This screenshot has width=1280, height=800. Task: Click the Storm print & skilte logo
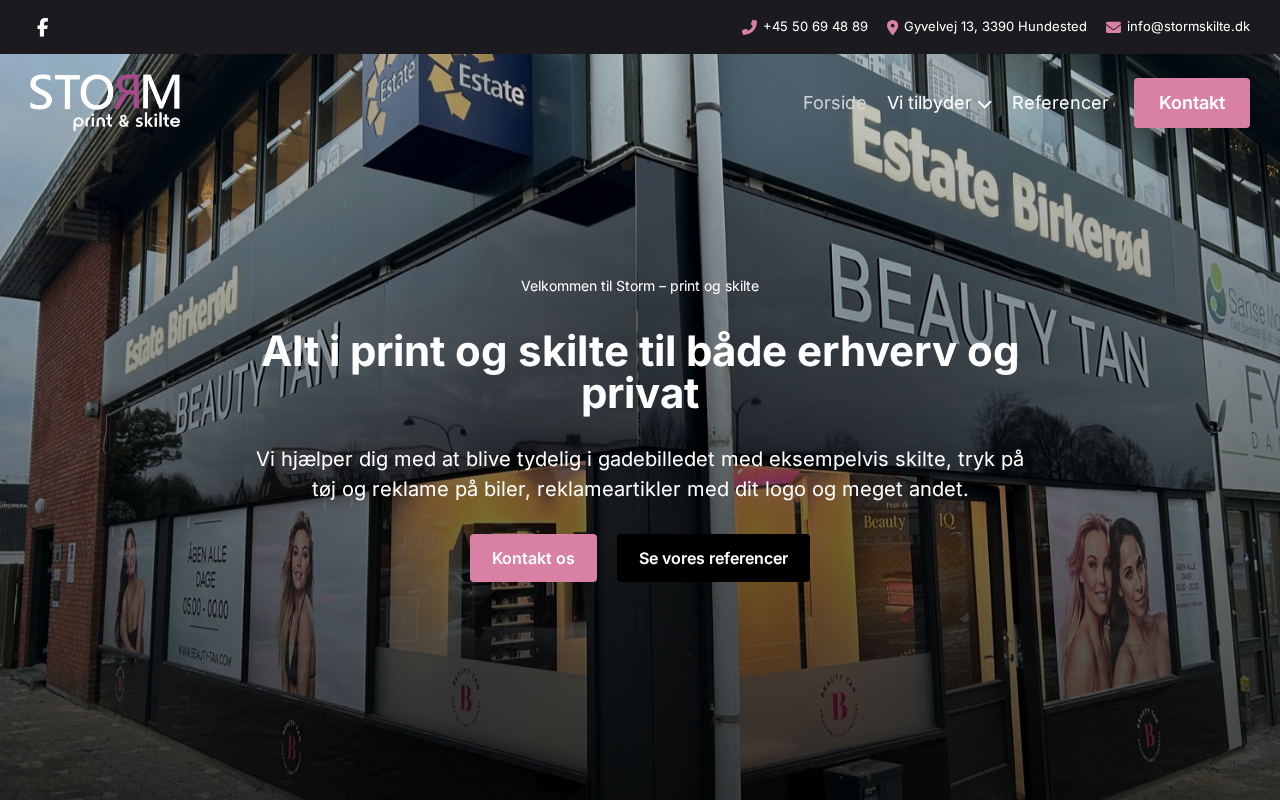click(x=105, y=102)
